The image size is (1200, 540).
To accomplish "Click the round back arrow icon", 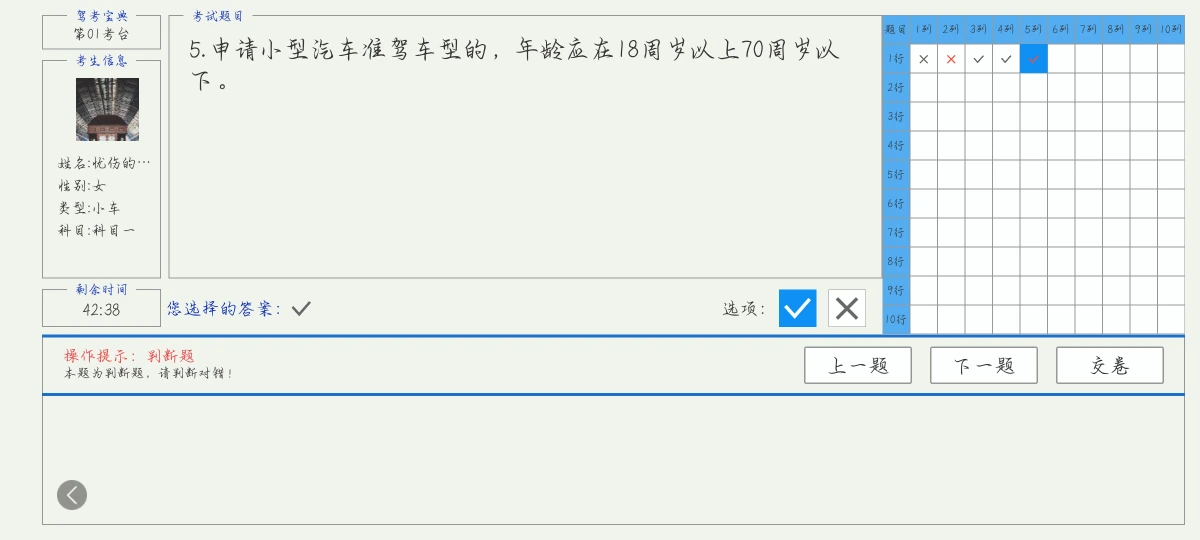I will (x=72, y=495).
